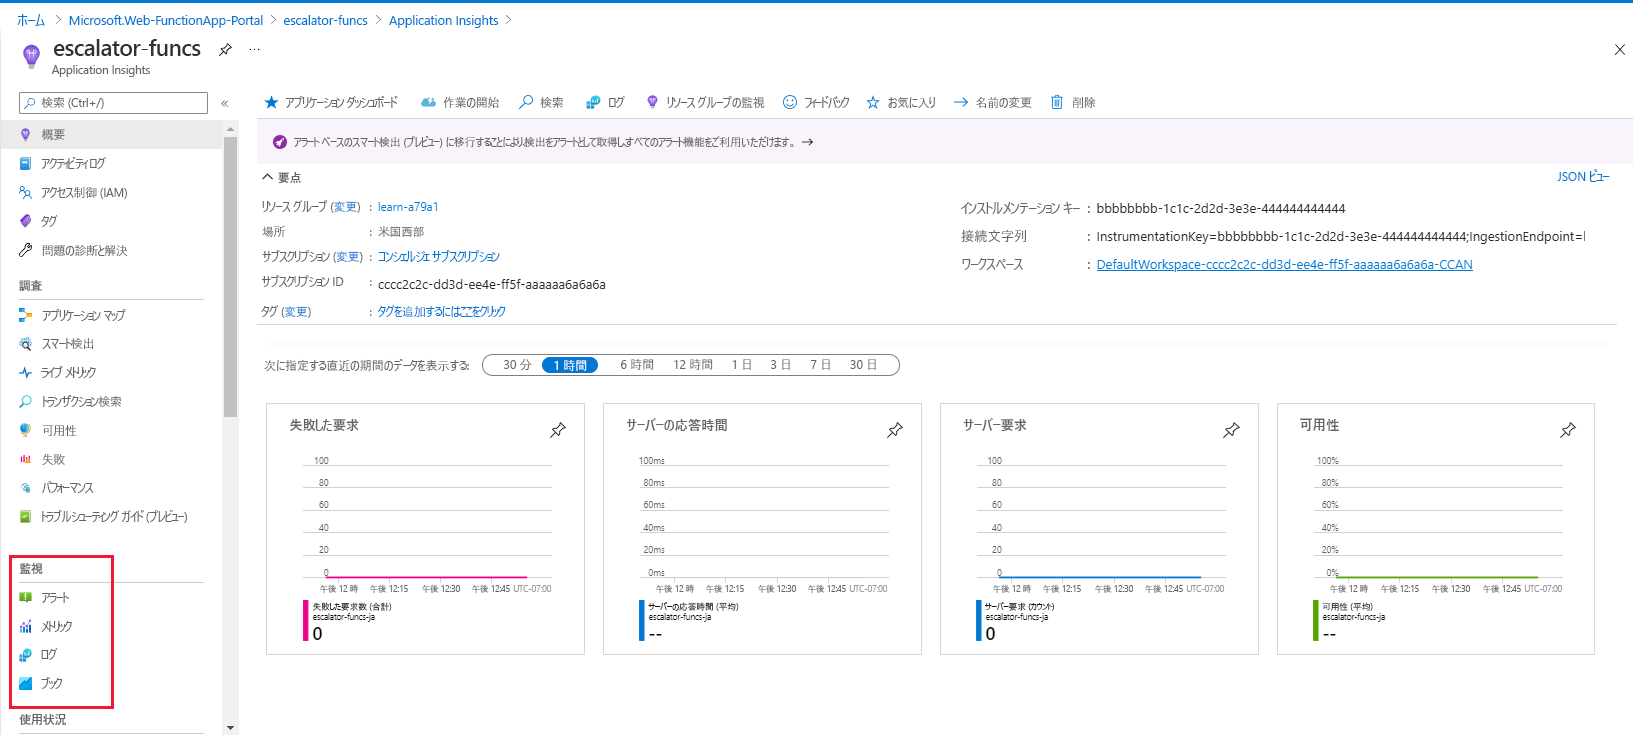Pin the サーバー要求 chart
Screen dimensions: 1633x739
coord(1231,430)
